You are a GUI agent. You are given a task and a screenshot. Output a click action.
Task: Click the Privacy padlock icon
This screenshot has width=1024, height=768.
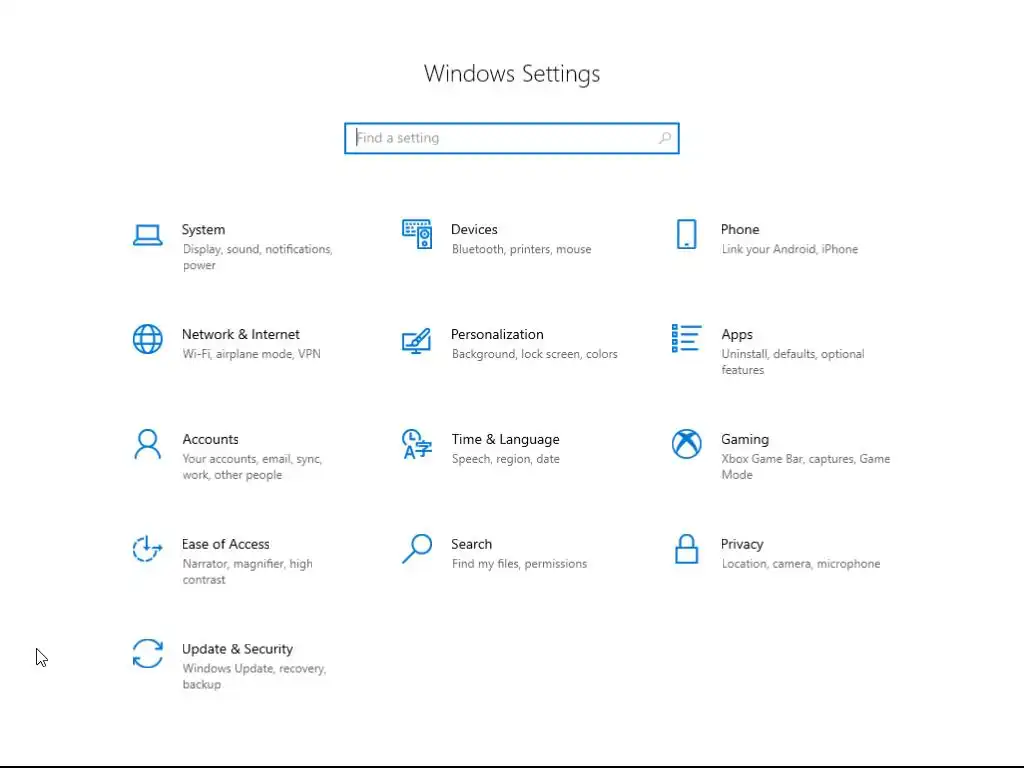[x=686, y=549]
